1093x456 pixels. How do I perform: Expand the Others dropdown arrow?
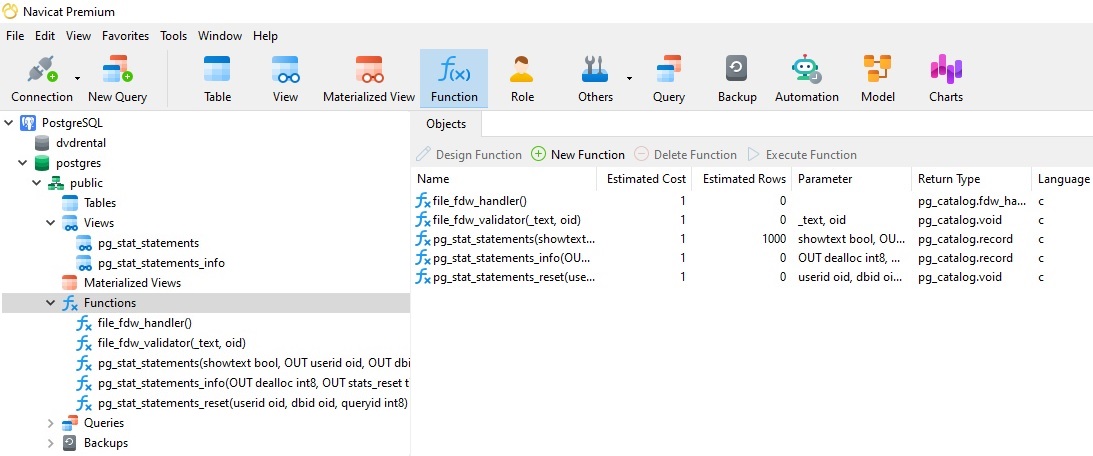(629, 78)
